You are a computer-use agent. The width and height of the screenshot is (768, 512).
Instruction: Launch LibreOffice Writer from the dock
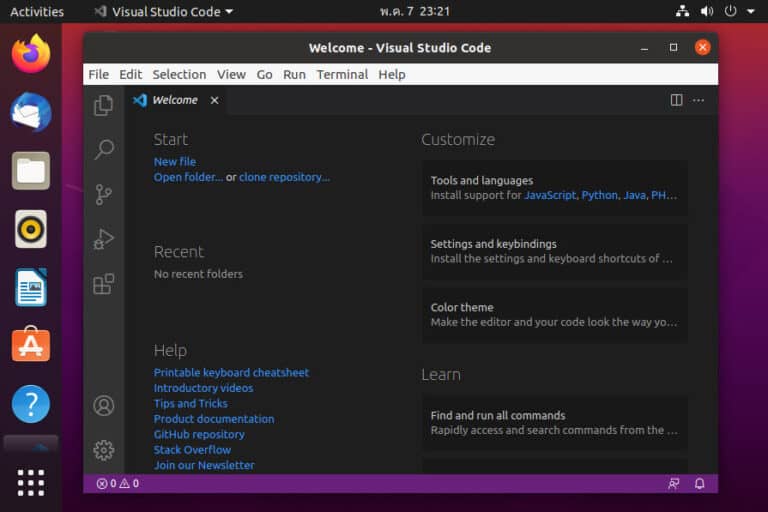click(x=31, y=287)
